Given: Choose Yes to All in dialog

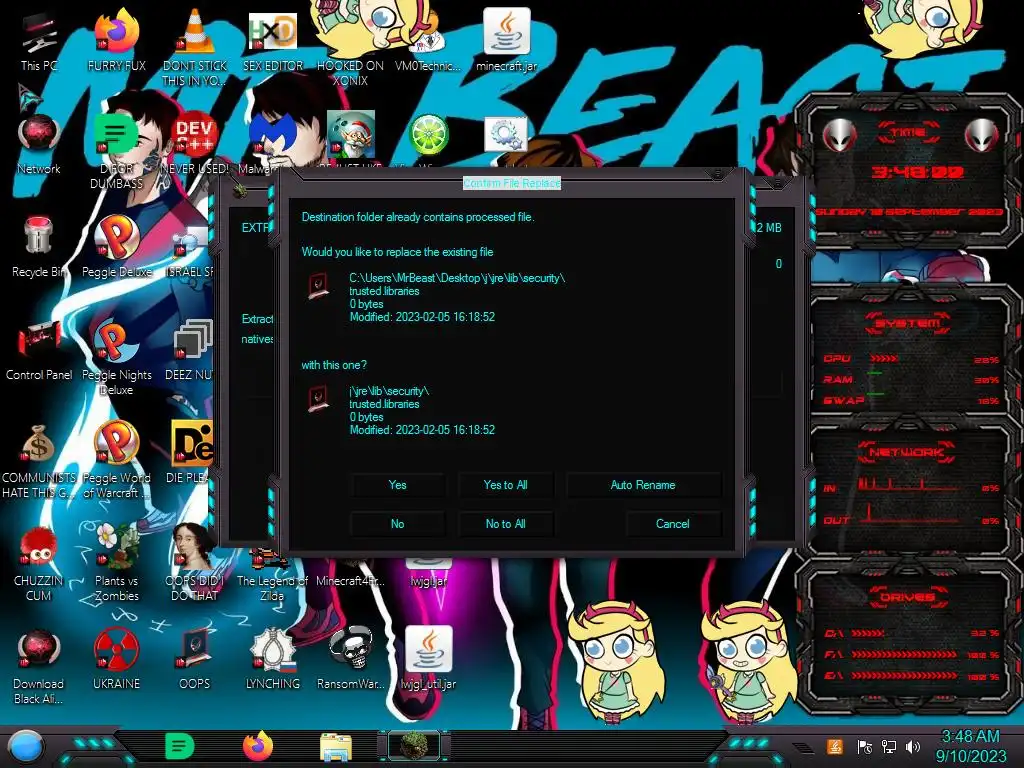Looking at the screenshot, I should click(x=505, y=485).
